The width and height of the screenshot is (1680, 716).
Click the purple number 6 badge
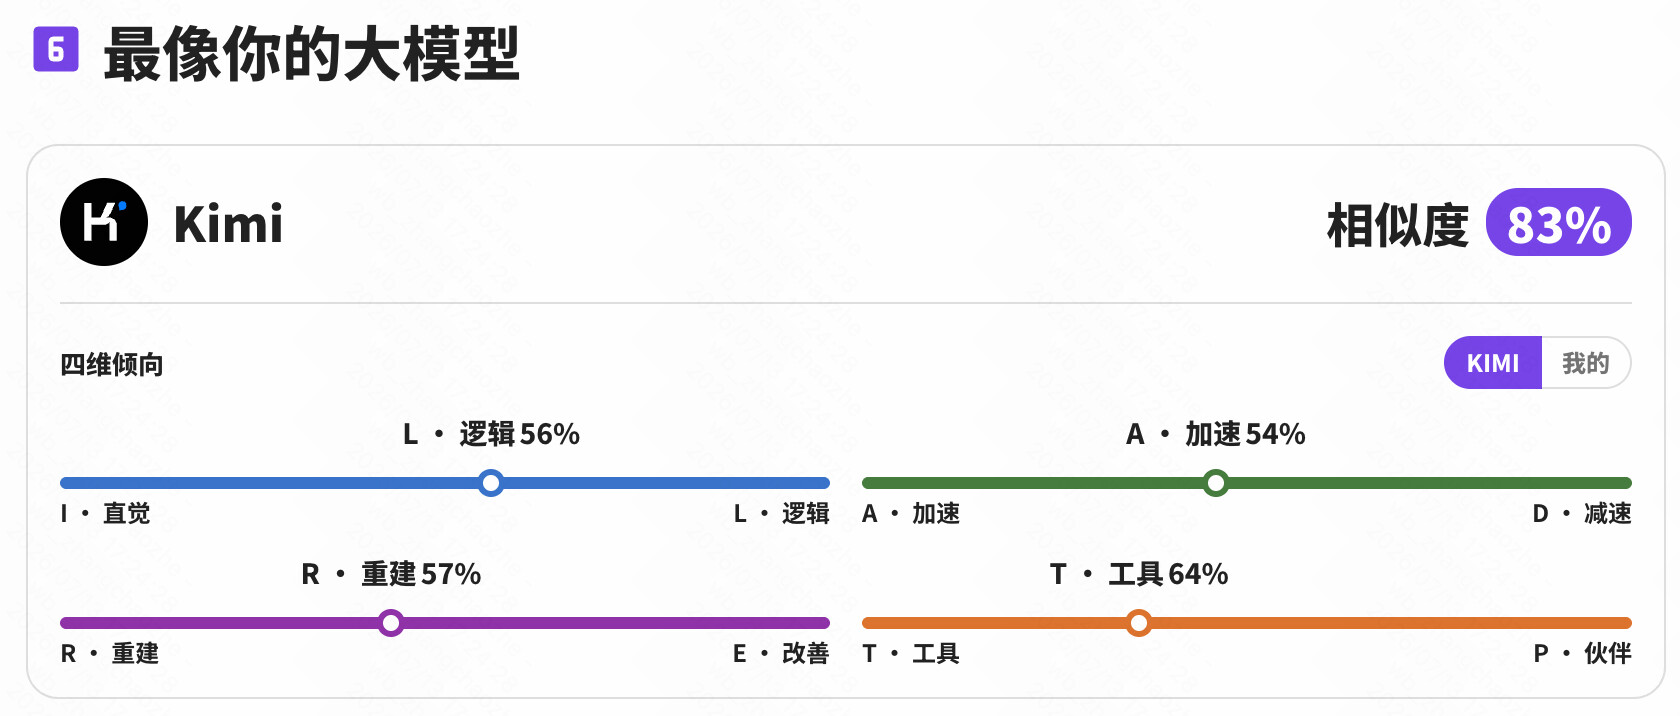[x=56, y=49]
